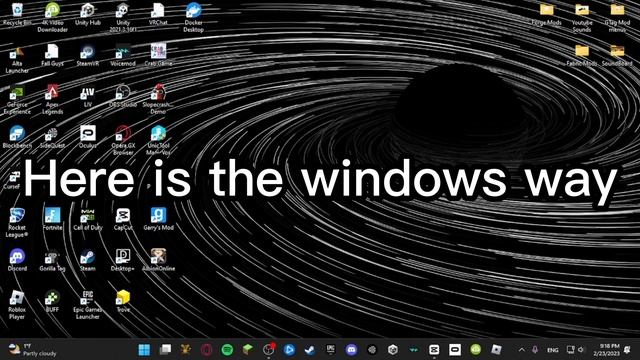Open Docker Desktop shortcut
640x360 pixels.
[193, 18]
